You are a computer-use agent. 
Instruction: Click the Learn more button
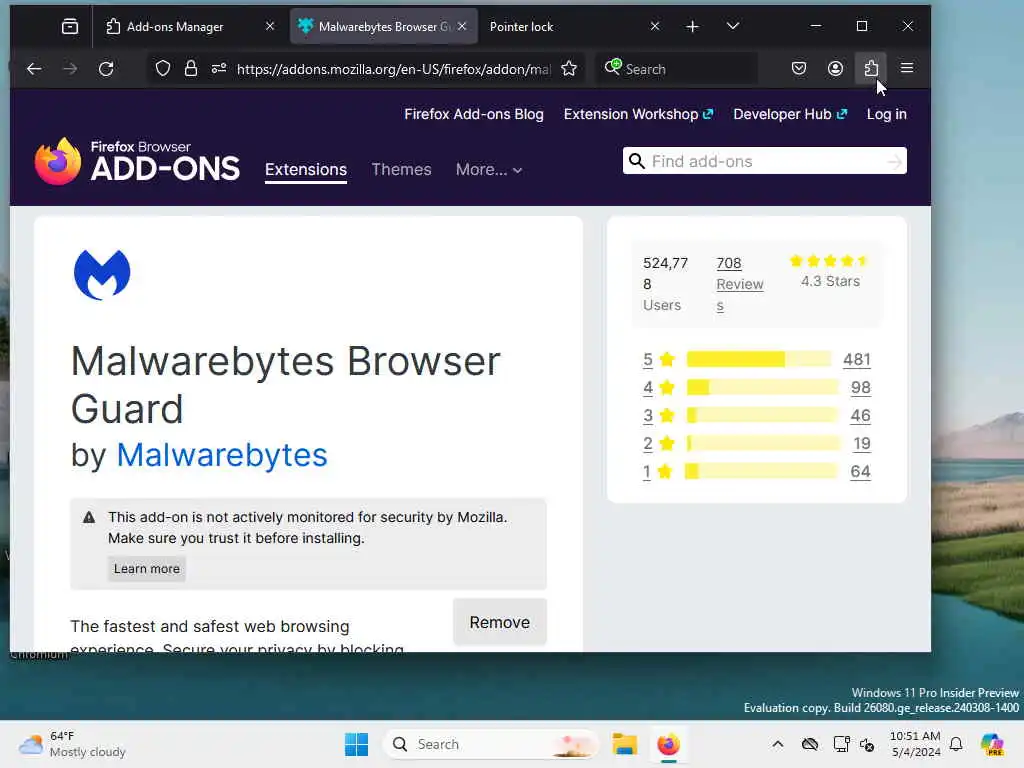point(147,569)
